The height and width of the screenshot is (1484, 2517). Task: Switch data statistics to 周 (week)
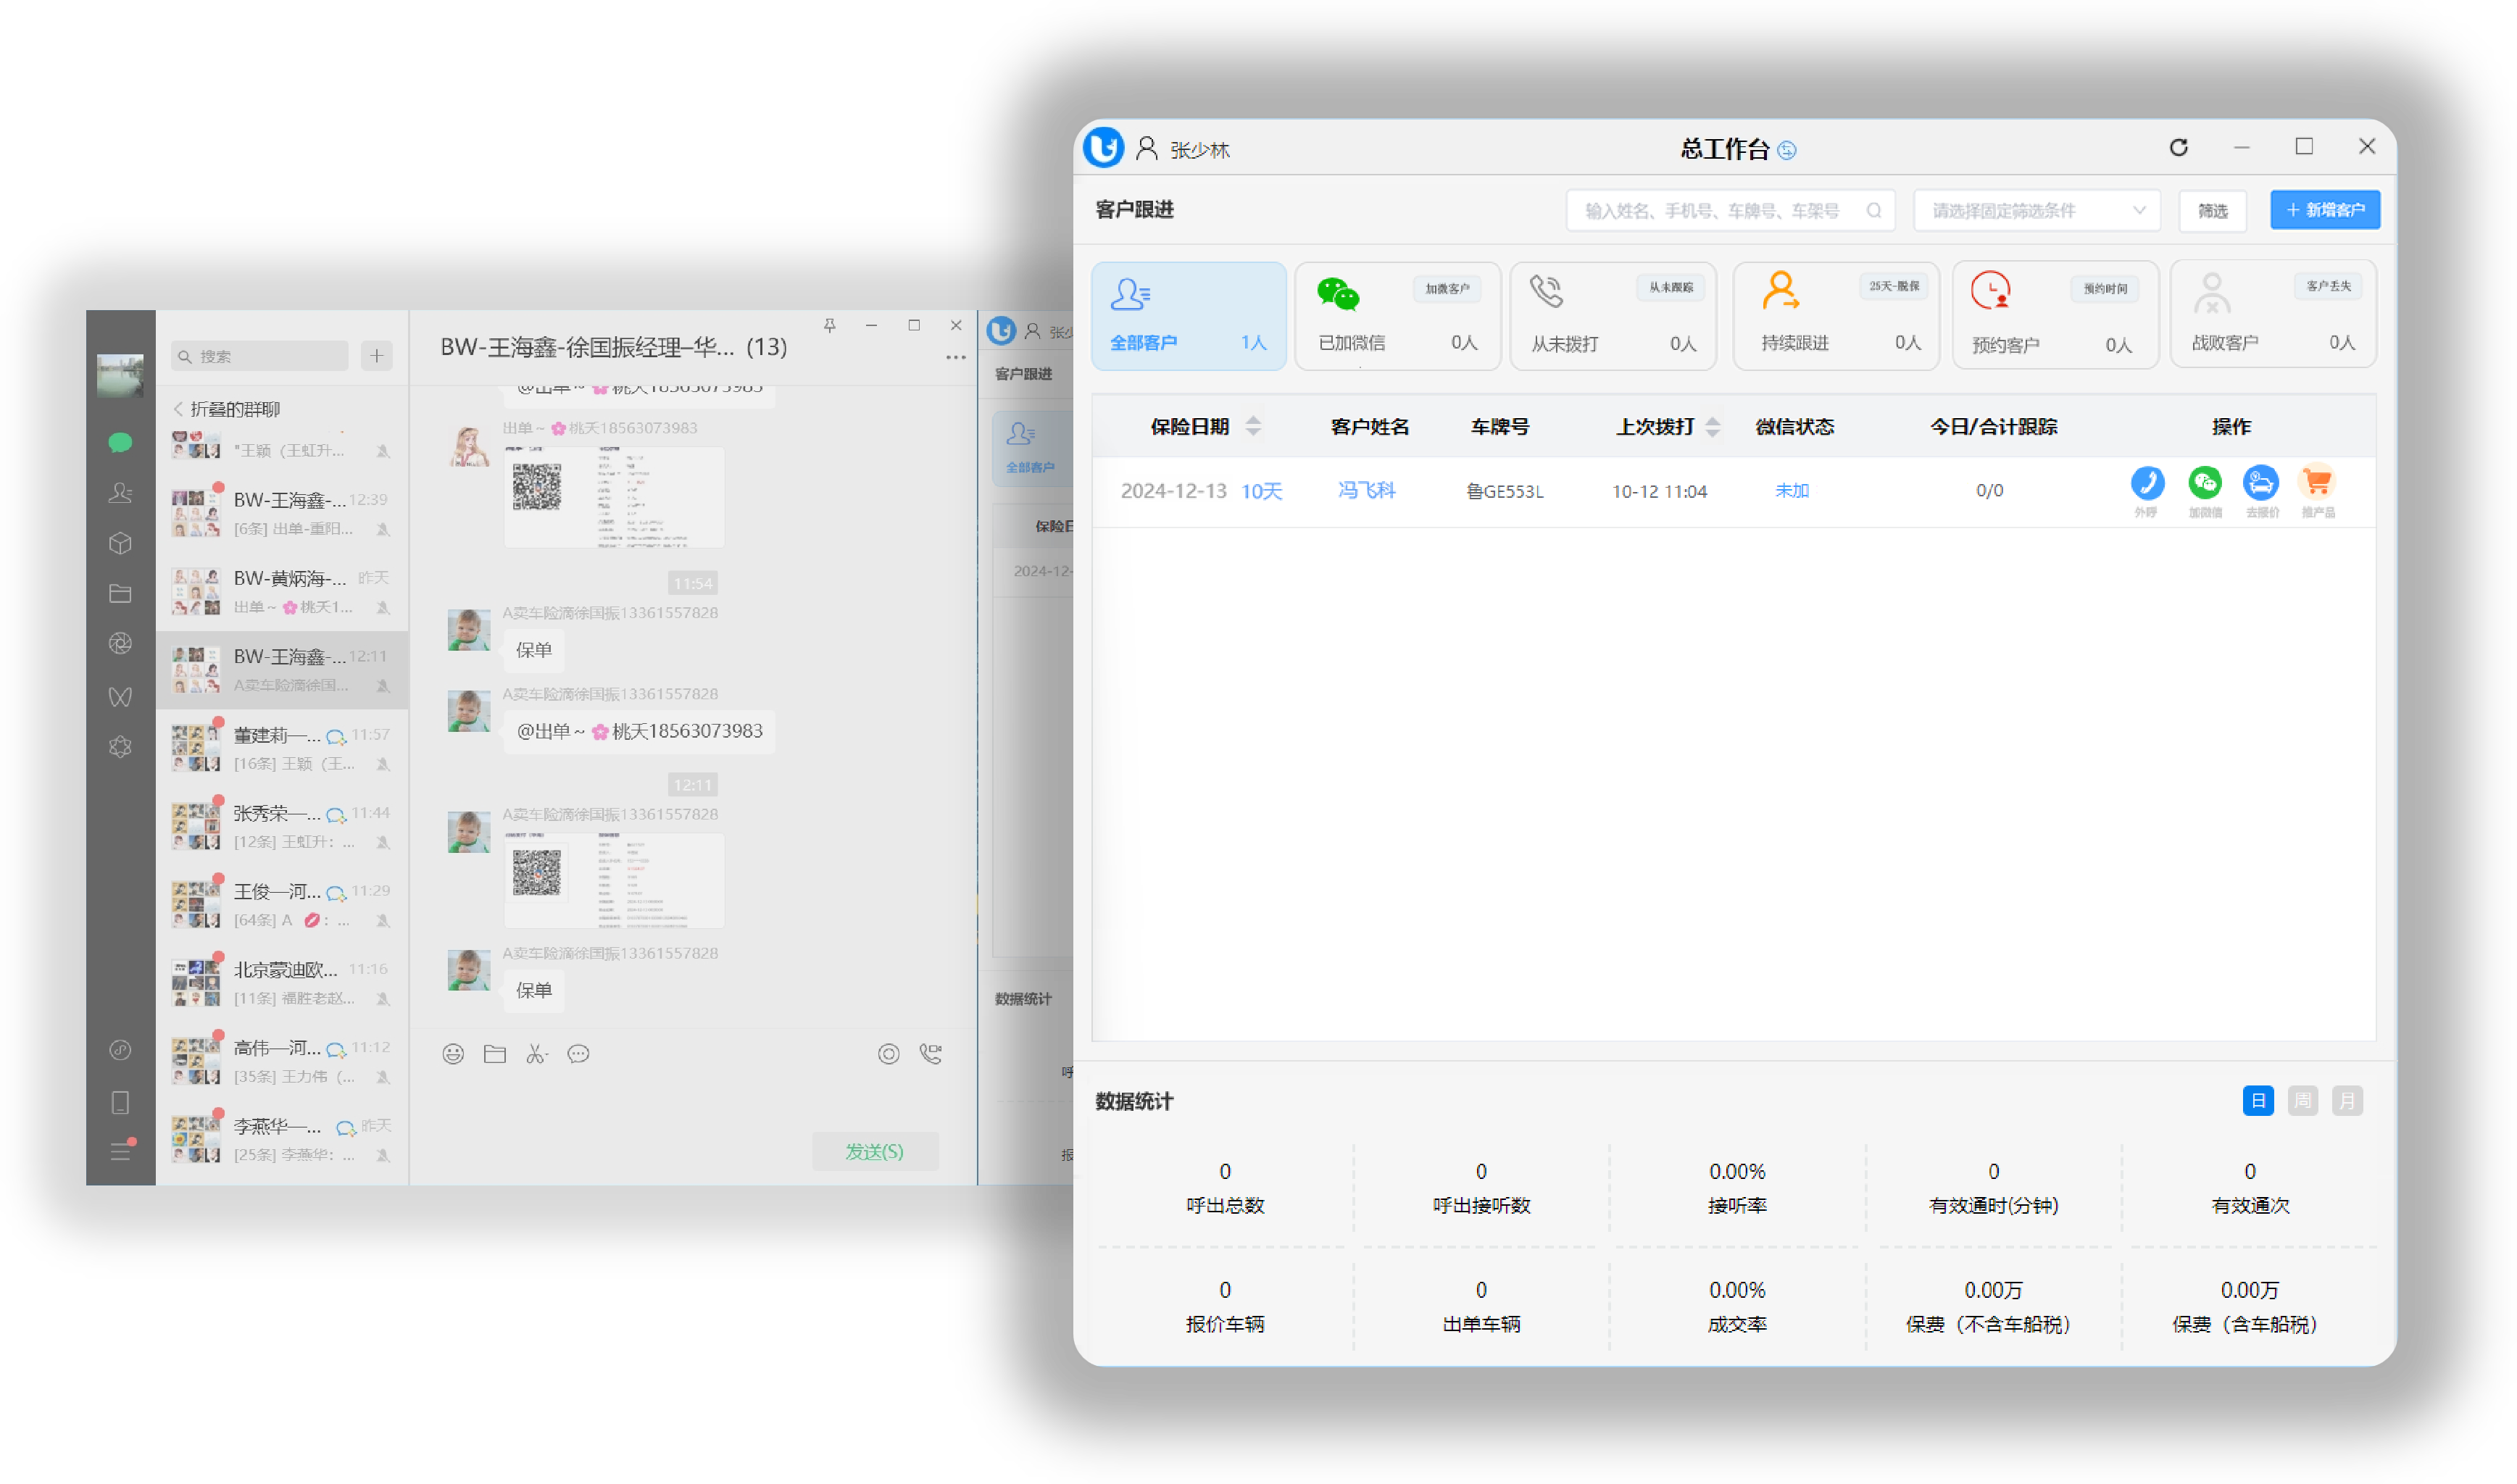click(2302, 1101)
